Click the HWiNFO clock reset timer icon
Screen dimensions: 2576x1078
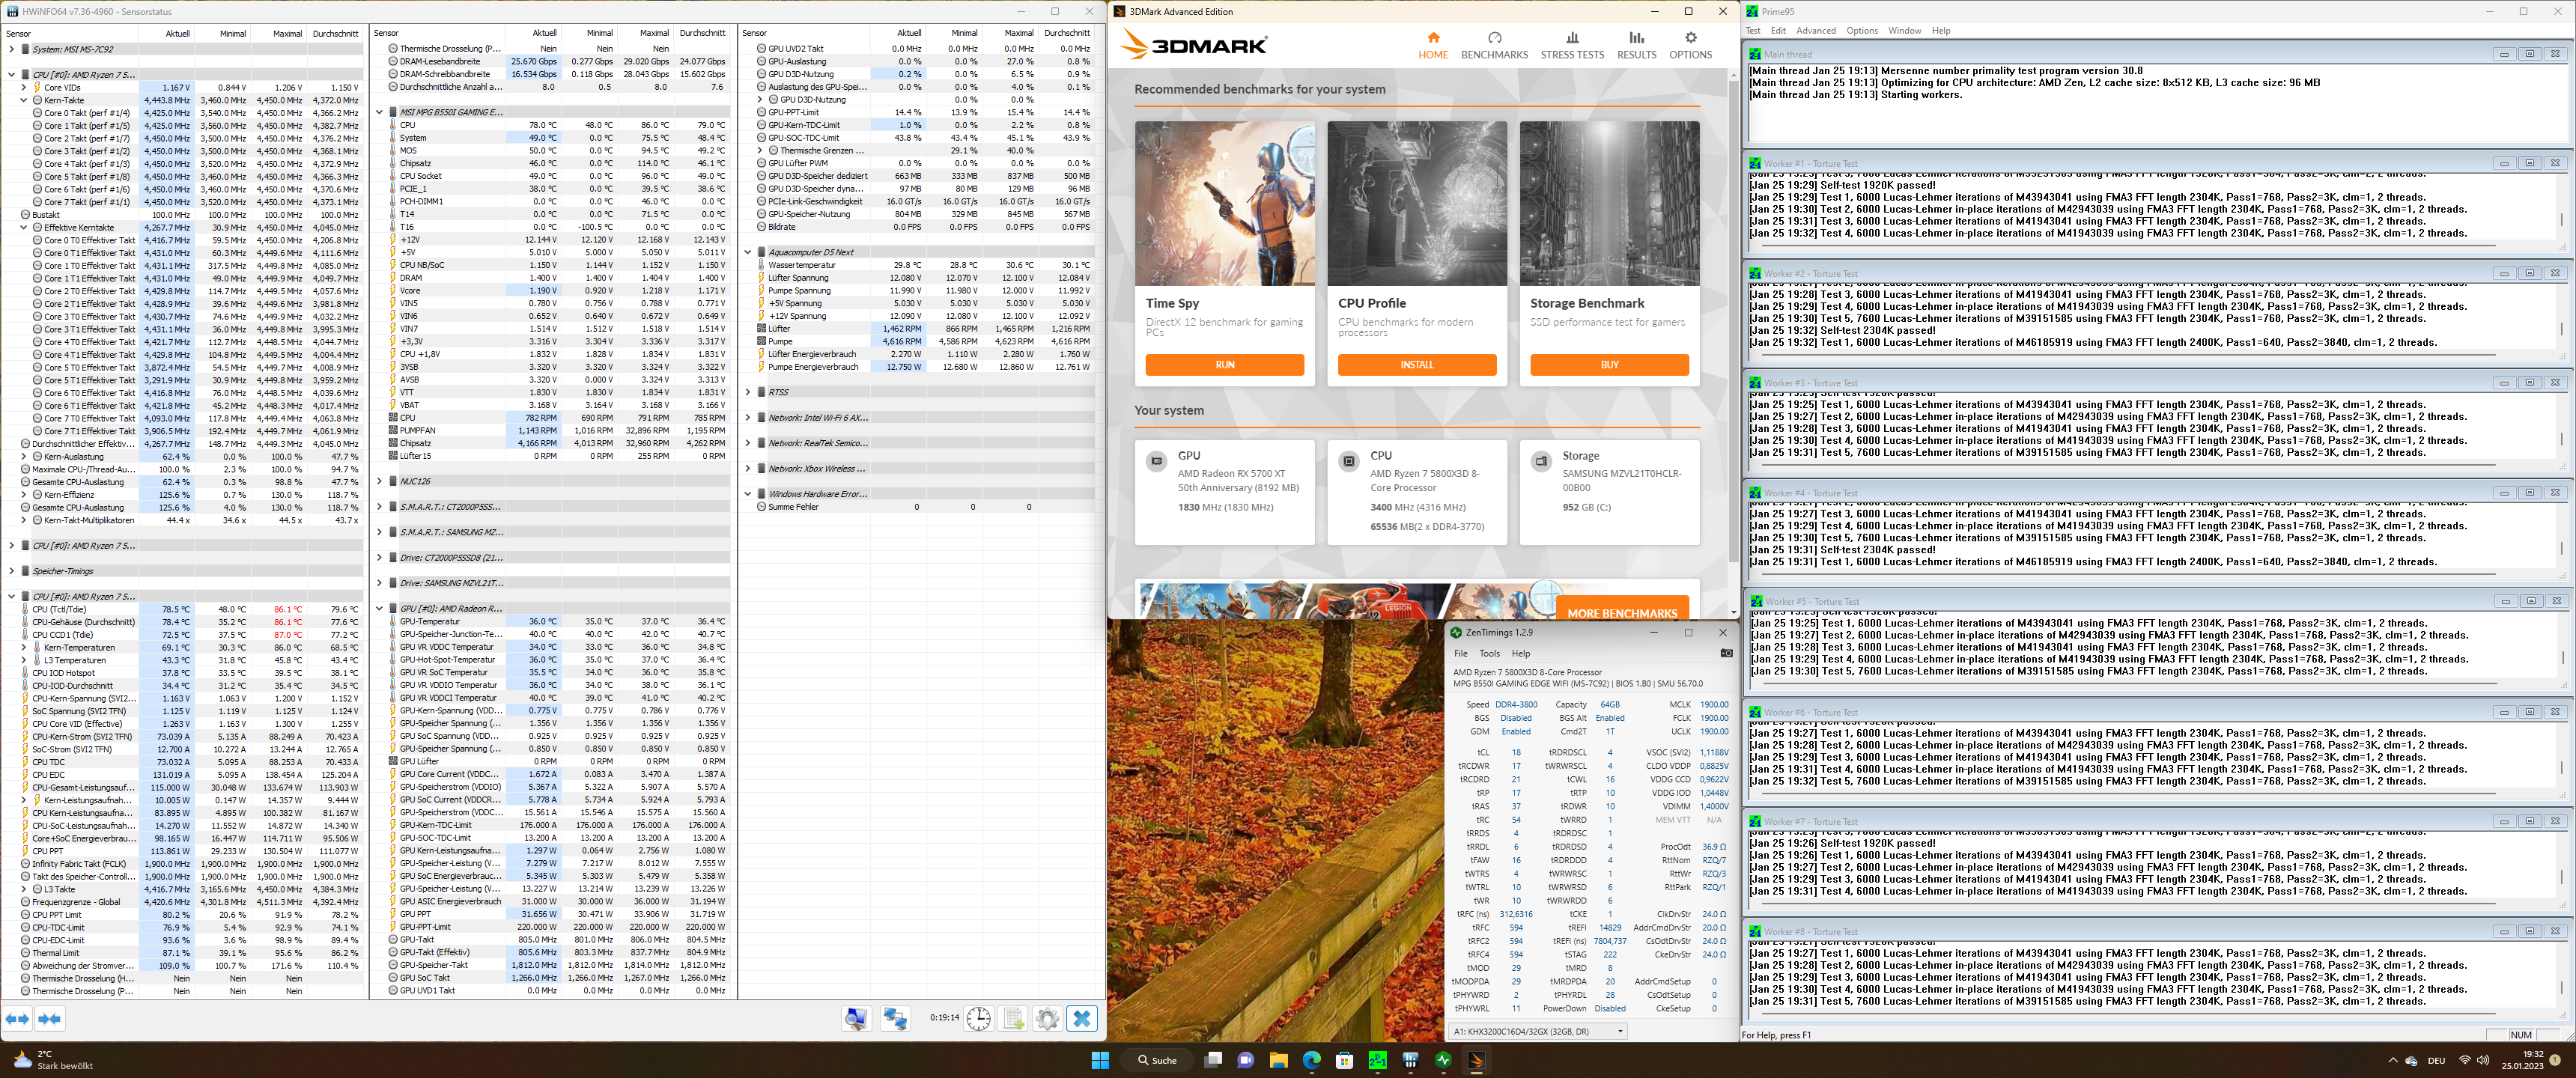[x=978, y=1019]
